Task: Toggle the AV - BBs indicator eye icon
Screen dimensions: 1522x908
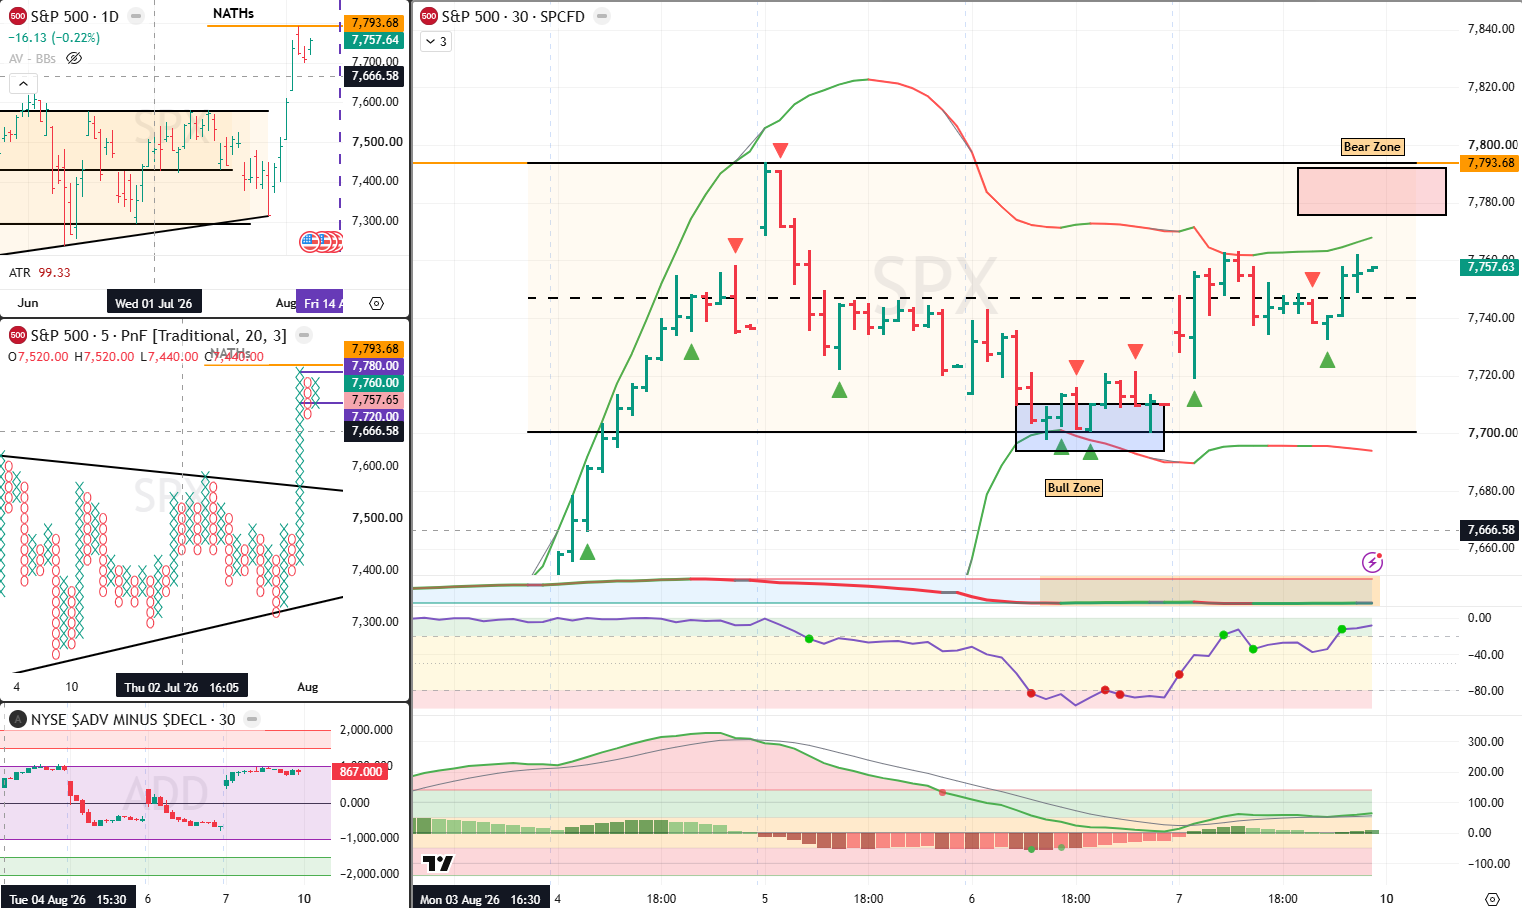Action: [x=74, y=58]
